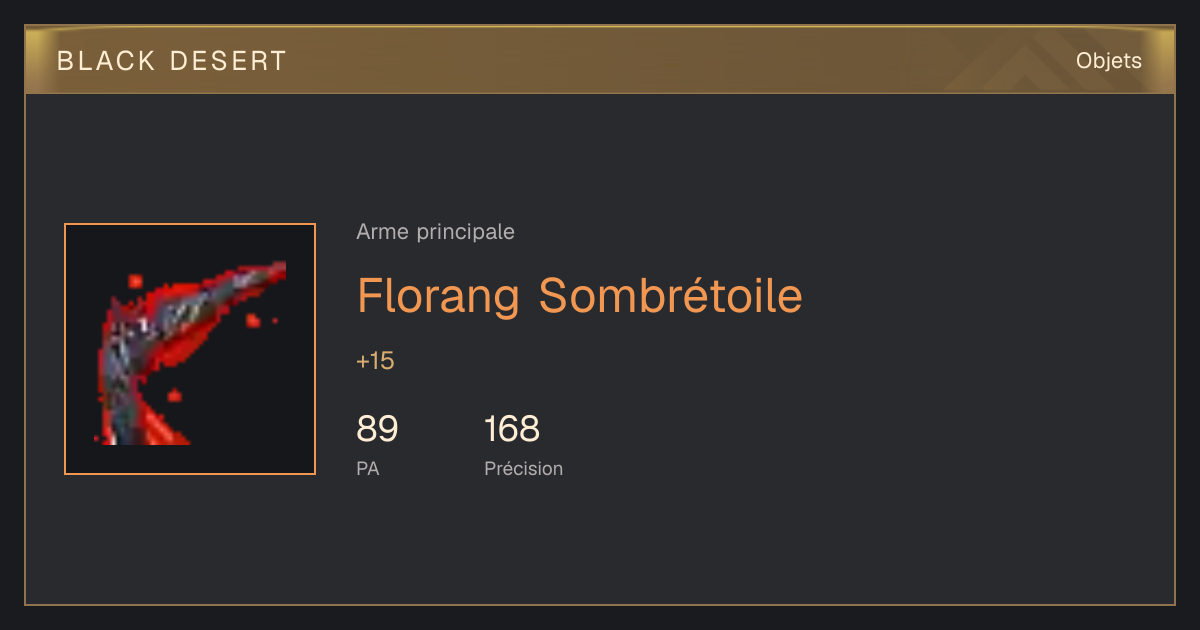Click the red spark above the weapon's left edge

click(x=135, y=280)
